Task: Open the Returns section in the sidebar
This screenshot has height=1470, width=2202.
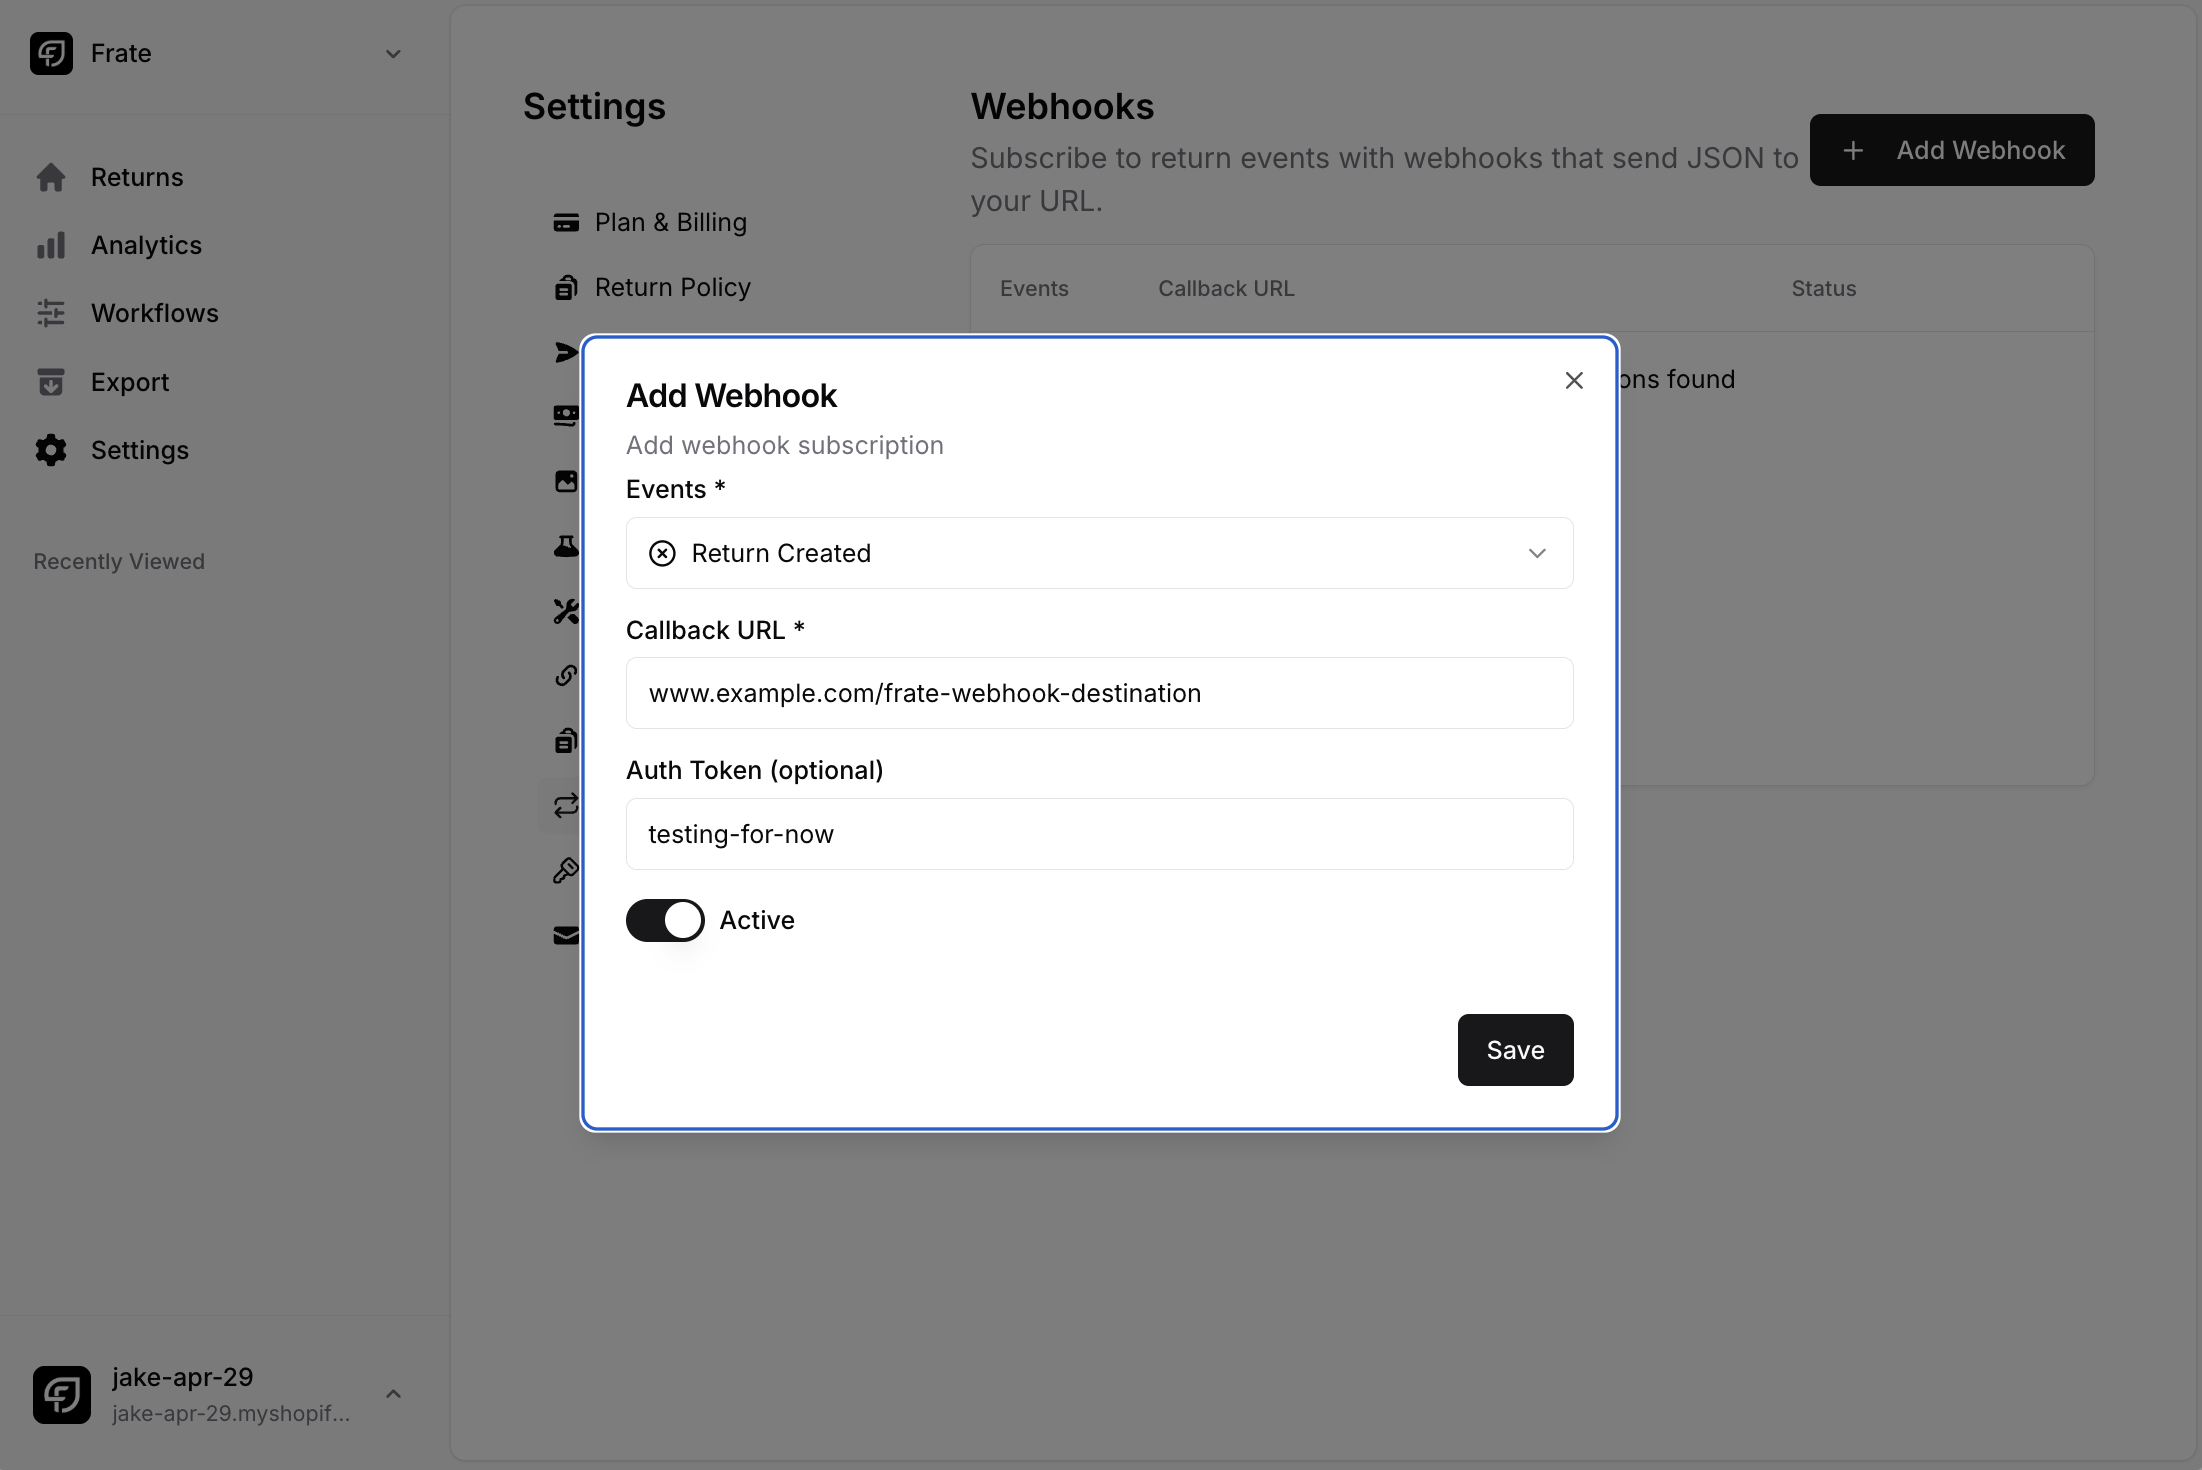Action: tap(137, 177)
